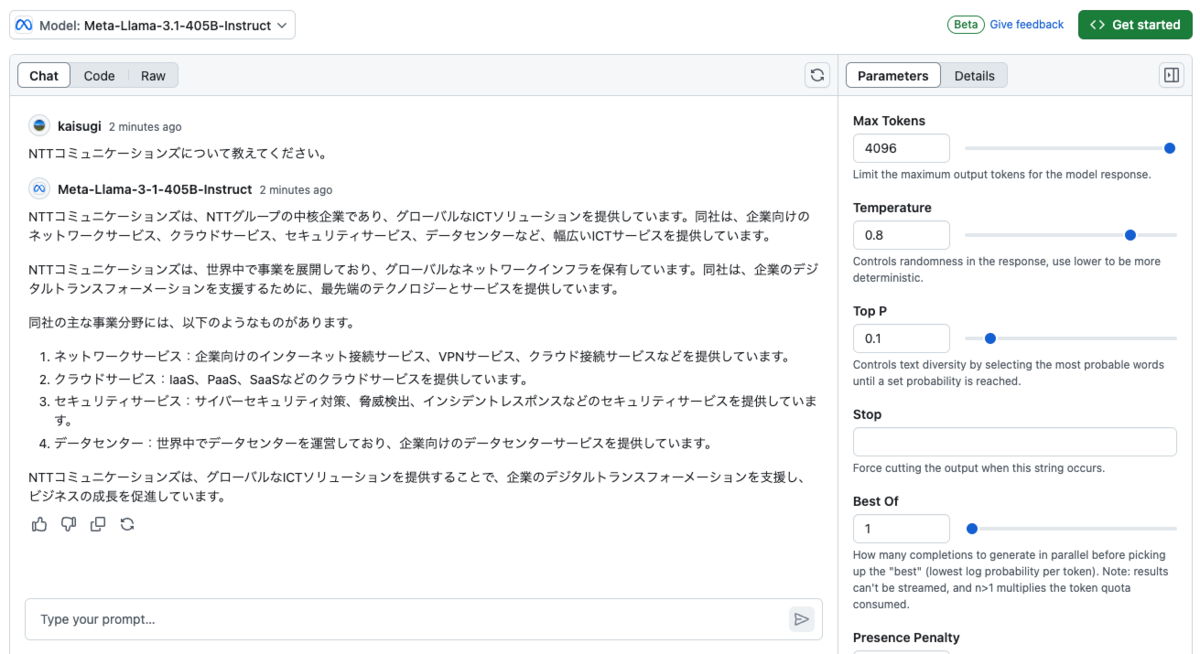Select the Parameters tab
Viewport: 1200px width, 654px height.
click(x=893, y=75)
